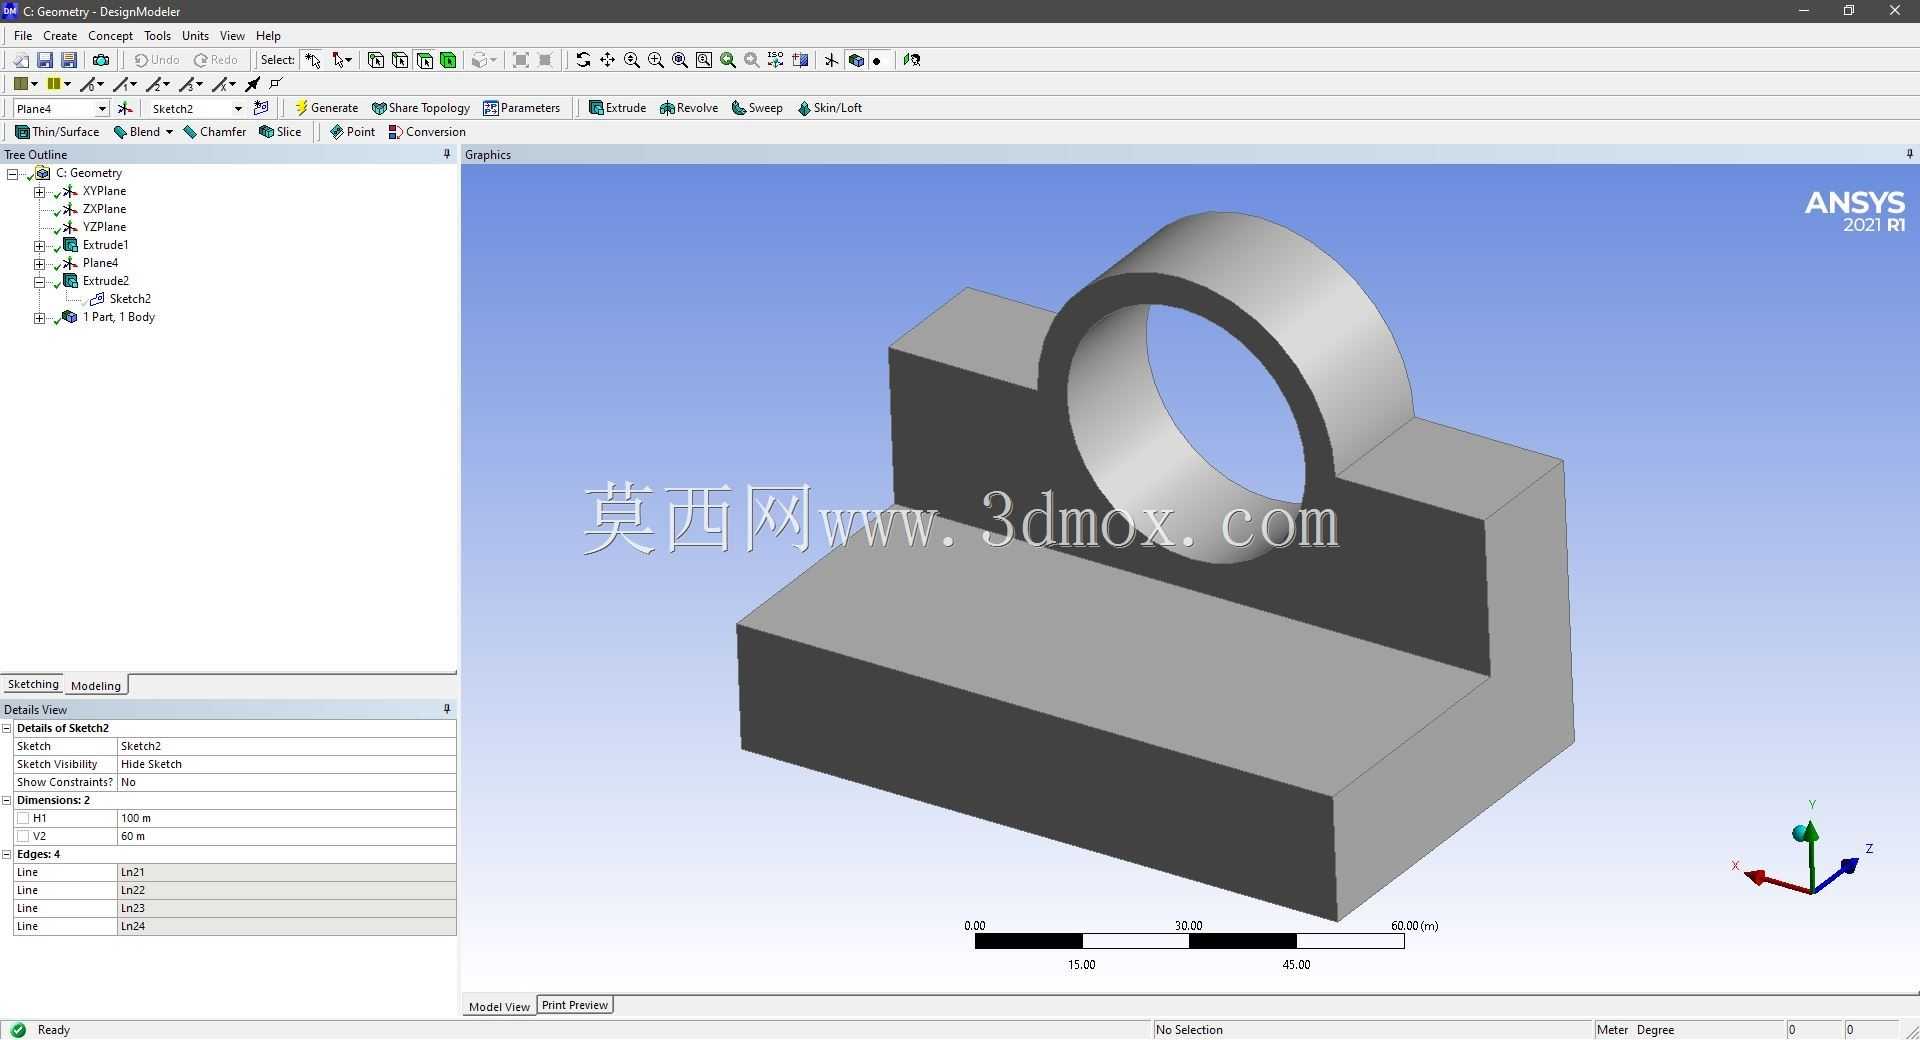Image resolution: width=1920 pixels, height=1040 pixels.
Task: Pin the Details View panel
Action: tap(447, 709)
